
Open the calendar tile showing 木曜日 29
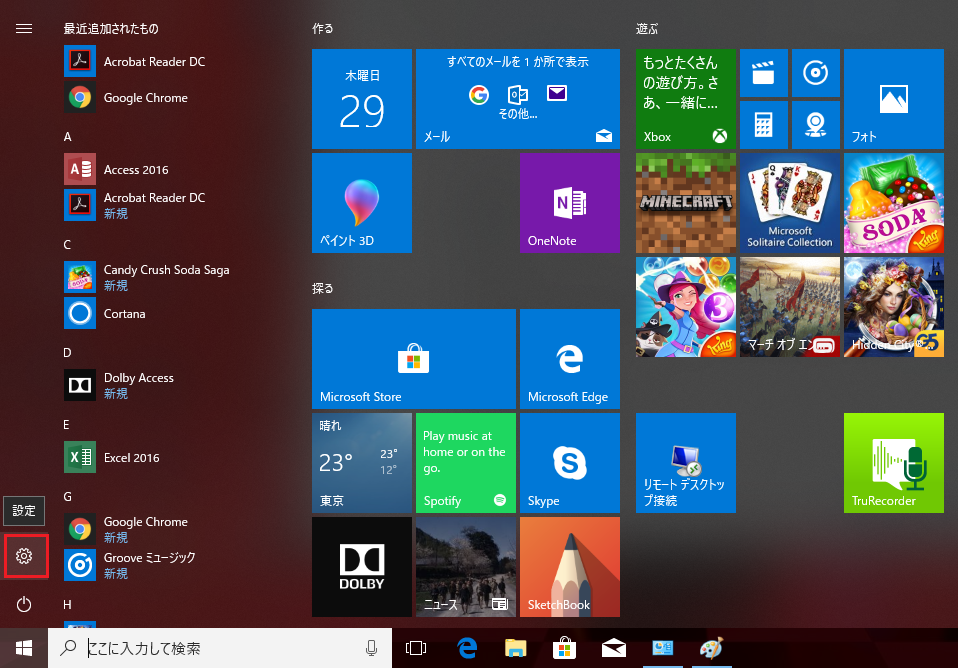(362, 99)
